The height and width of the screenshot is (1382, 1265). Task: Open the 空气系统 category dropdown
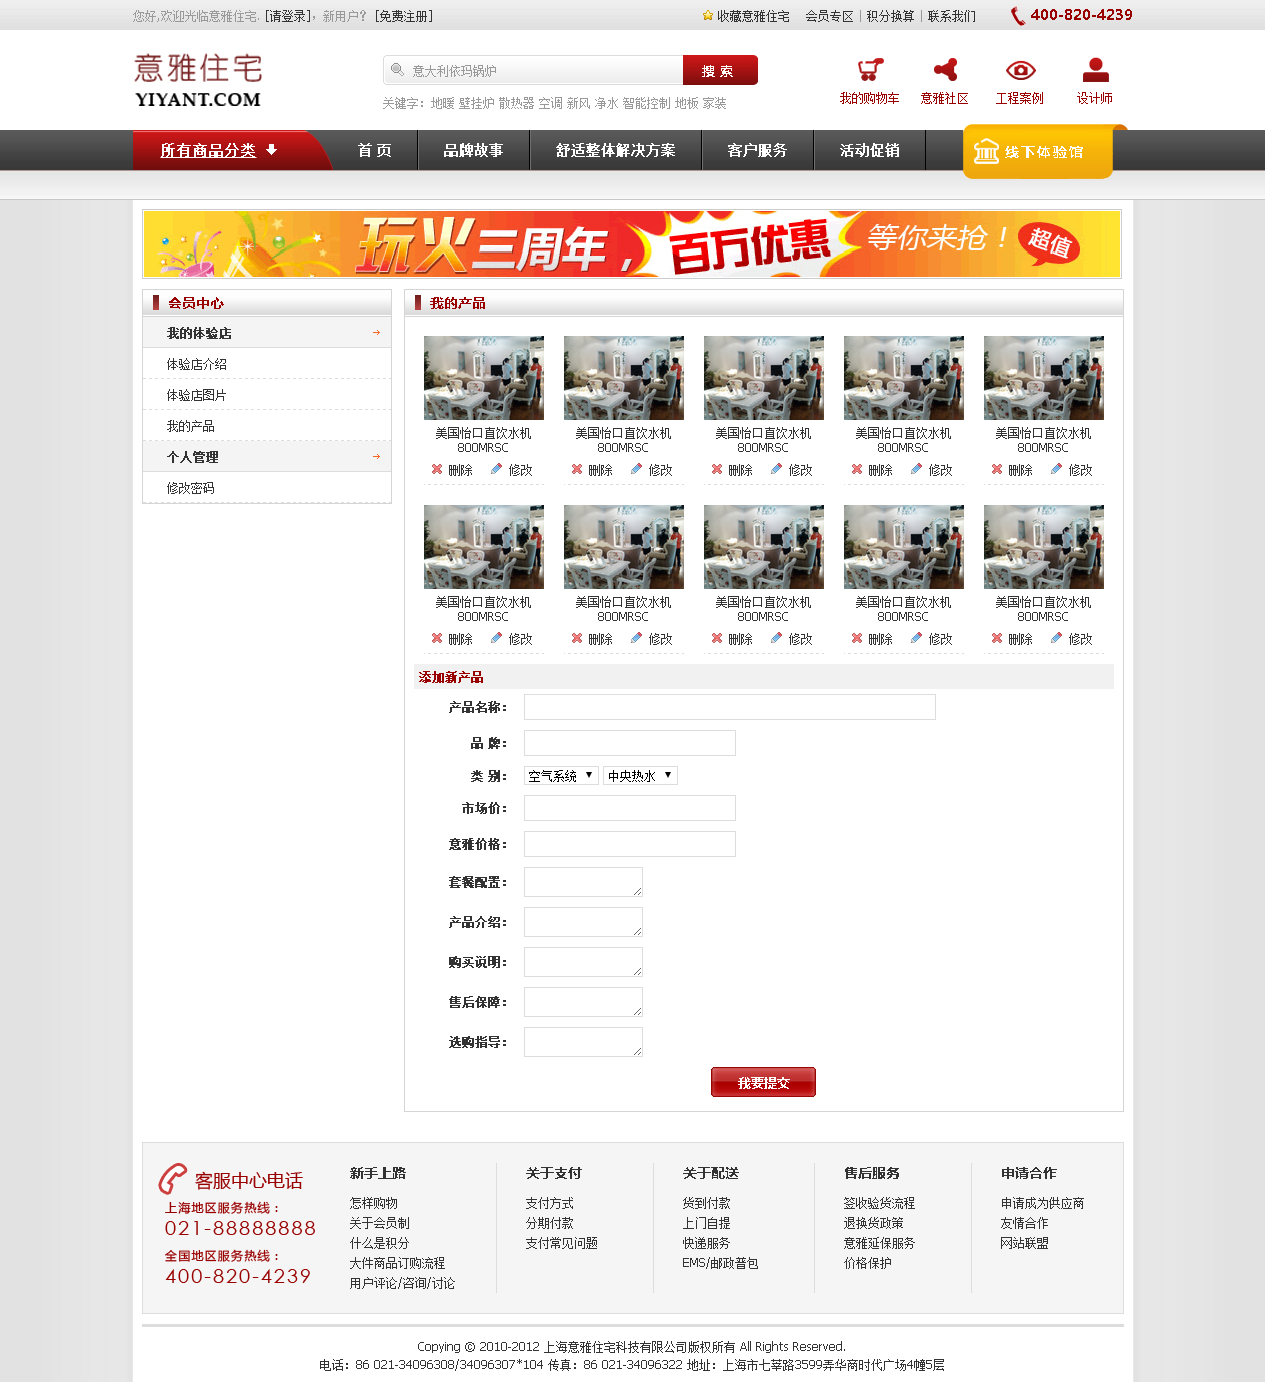[561, 776]
